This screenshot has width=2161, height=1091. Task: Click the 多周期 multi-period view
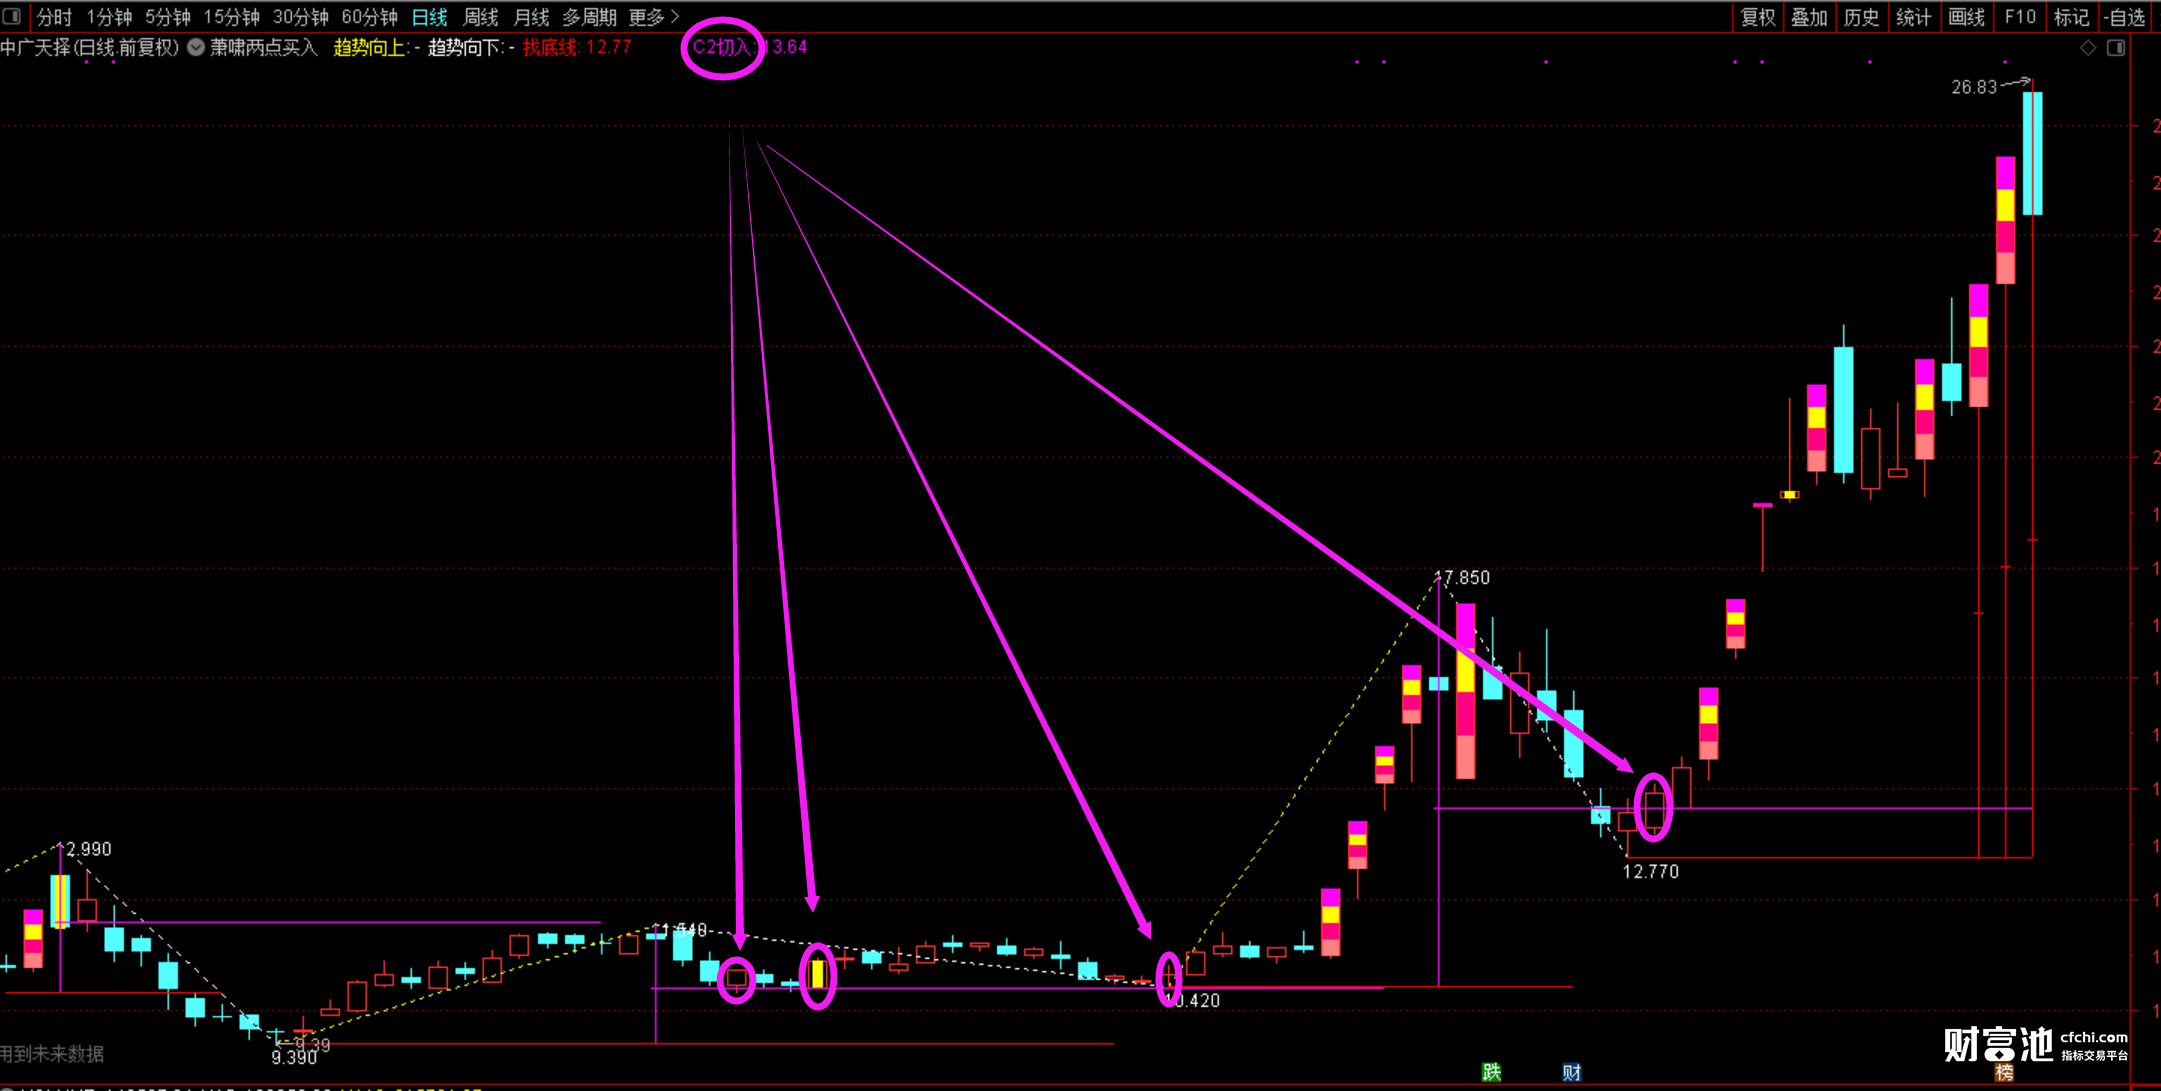click(x=589, y=17)
